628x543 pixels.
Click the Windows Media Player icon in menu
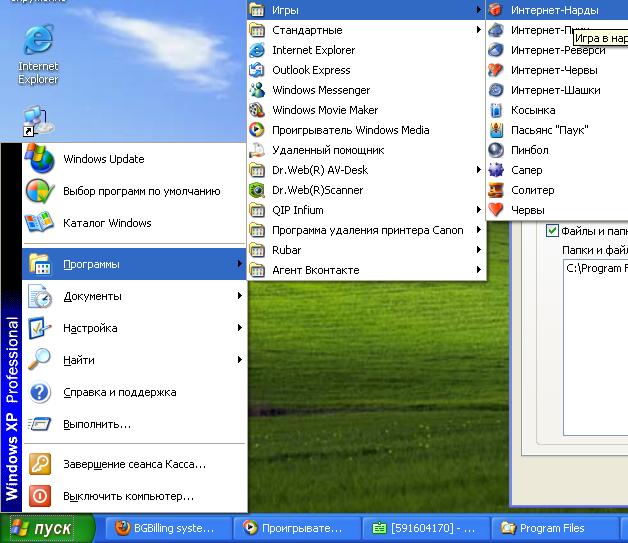pyautogui.click(x=257, y=130)
